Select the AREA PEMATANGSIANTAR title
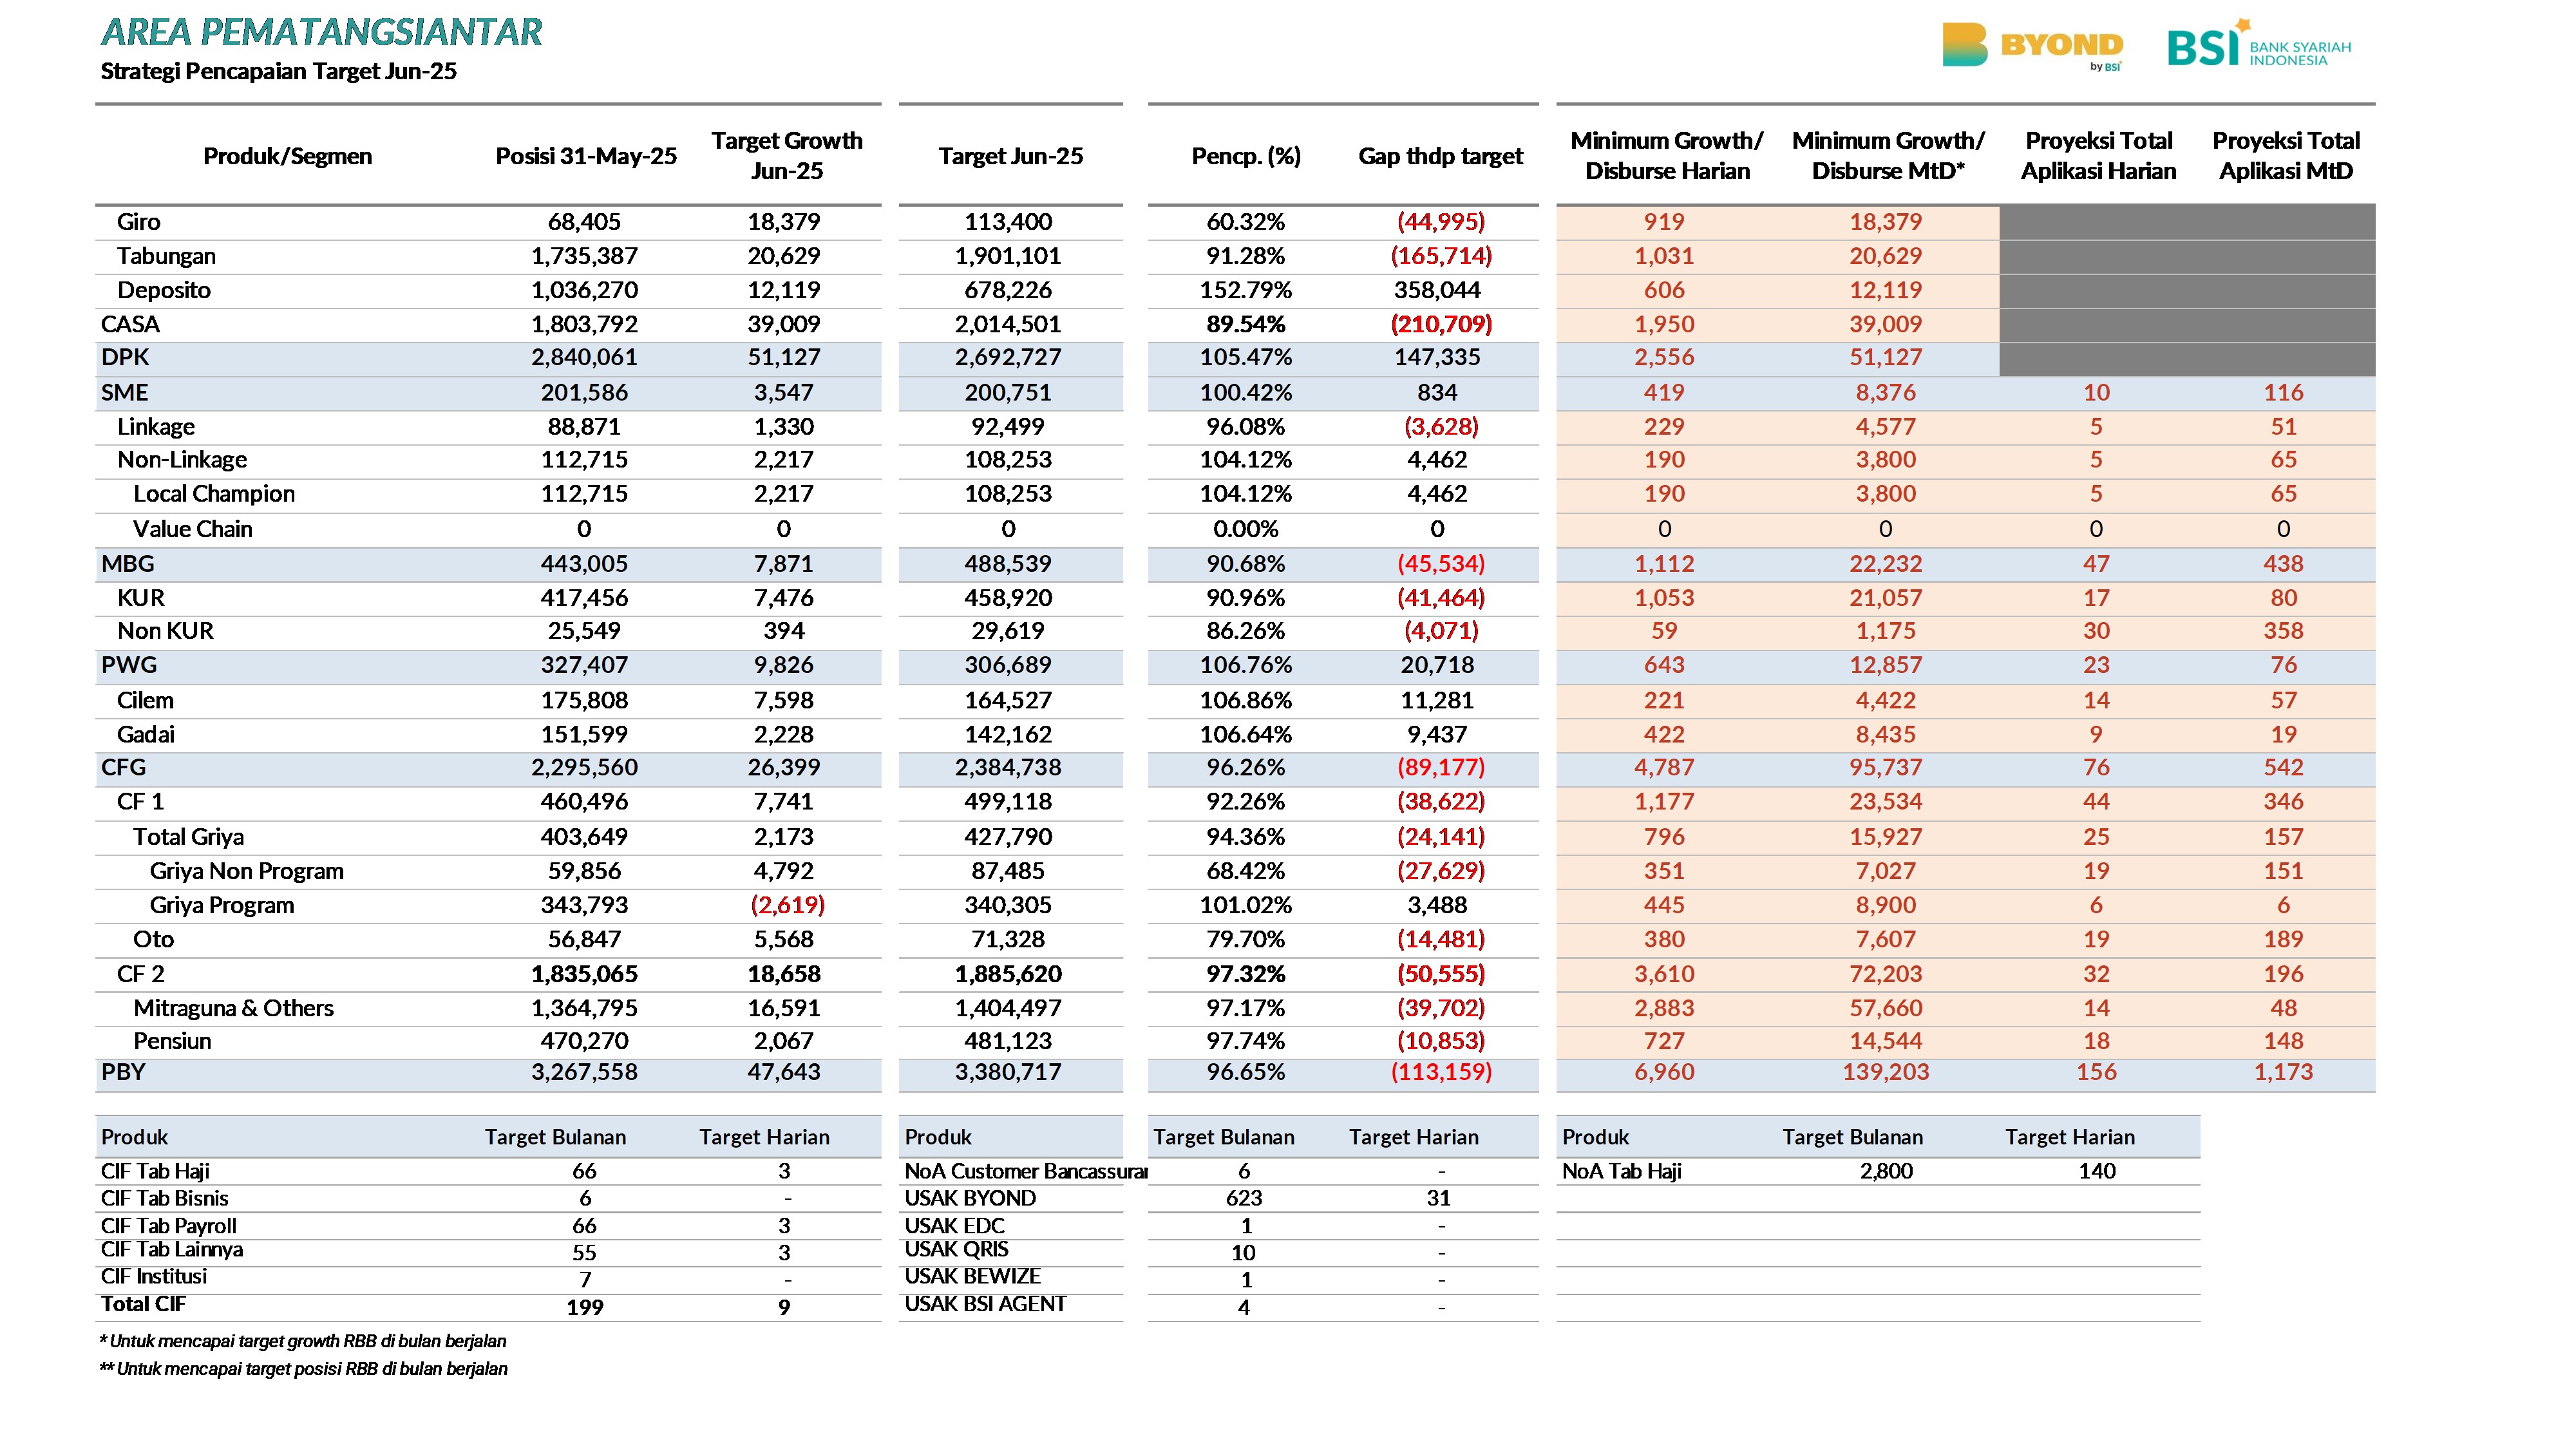2576x1449 pixels. point(321,32)
